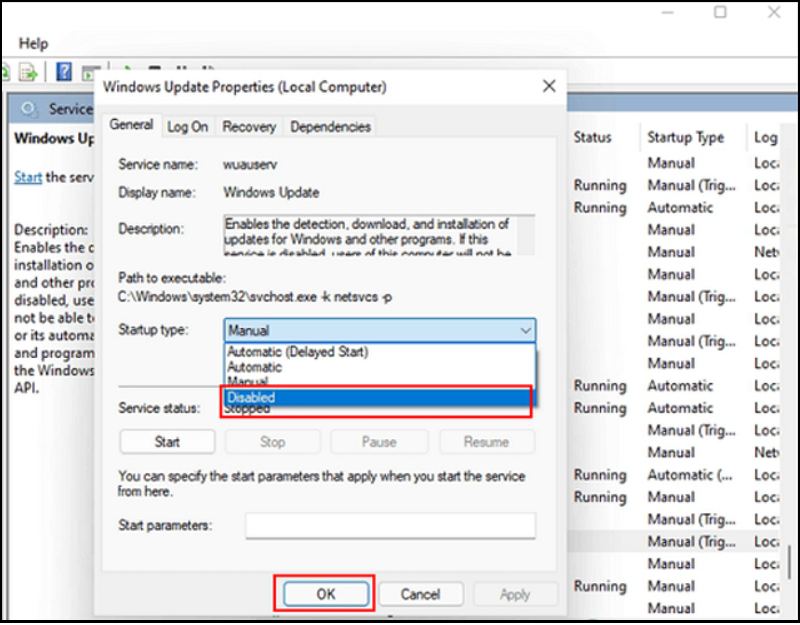Click the Export List toolbar icon
800x625 pixels.
click(x=29, y=72)
